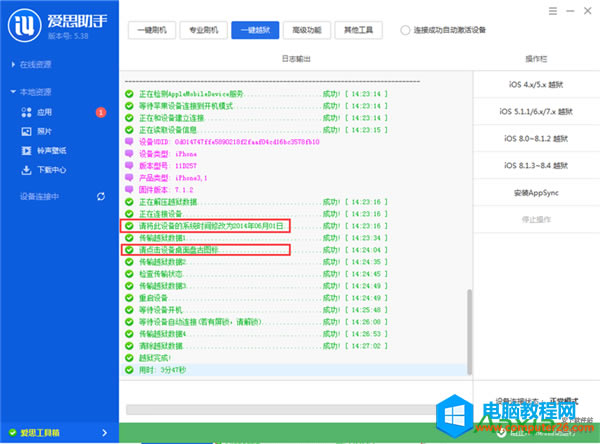This screenshot has height=444, width=600.
Task: Select the 固件版本 7.1.2 log line
Action: click(159, 190)
